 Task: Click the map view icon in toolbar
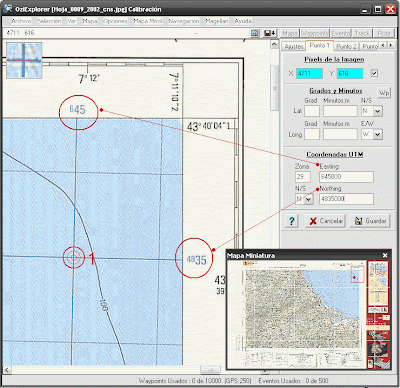[255, 33]
